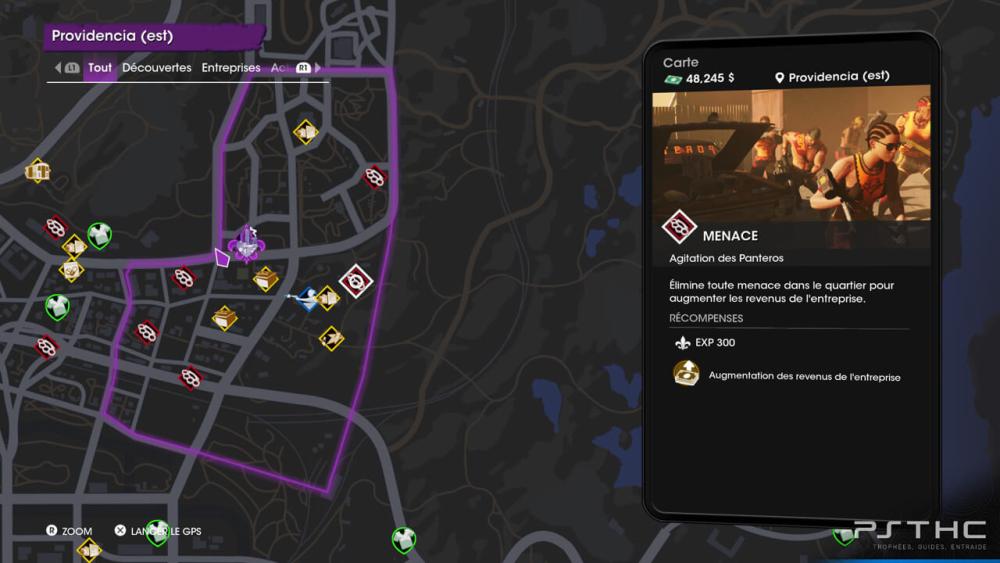Click the green clothing shop marker near top-left
The width and height of the screenshot is (1000, 563).
99,236
